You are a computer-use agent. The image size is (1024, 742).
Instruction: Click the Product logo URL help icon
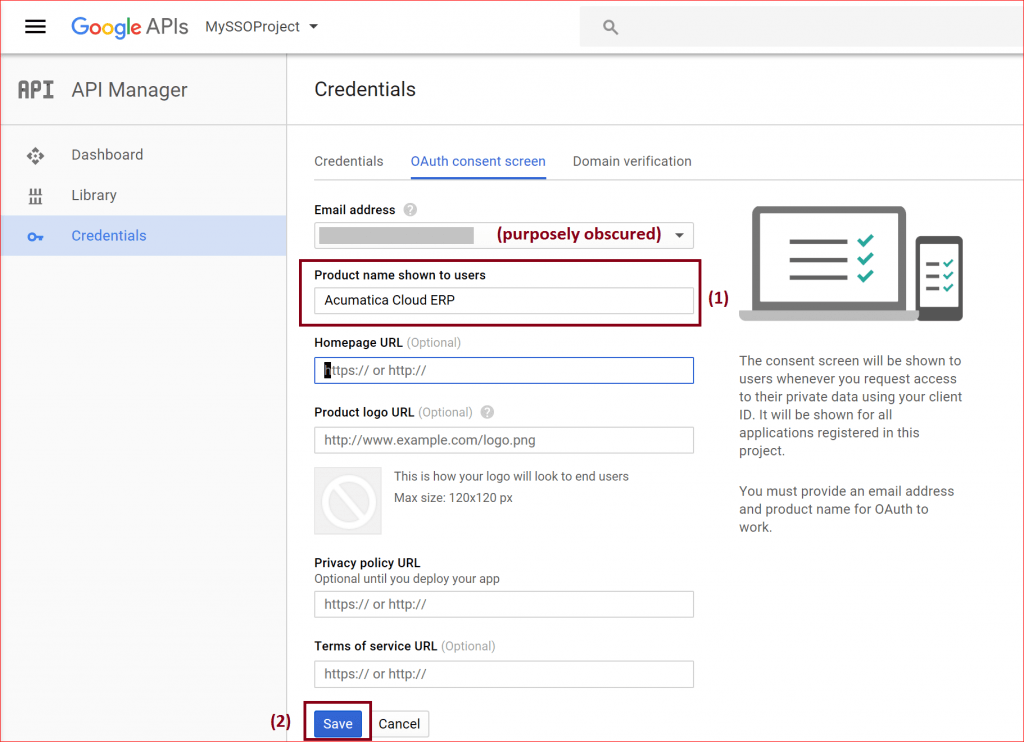(x=487, y=412)
